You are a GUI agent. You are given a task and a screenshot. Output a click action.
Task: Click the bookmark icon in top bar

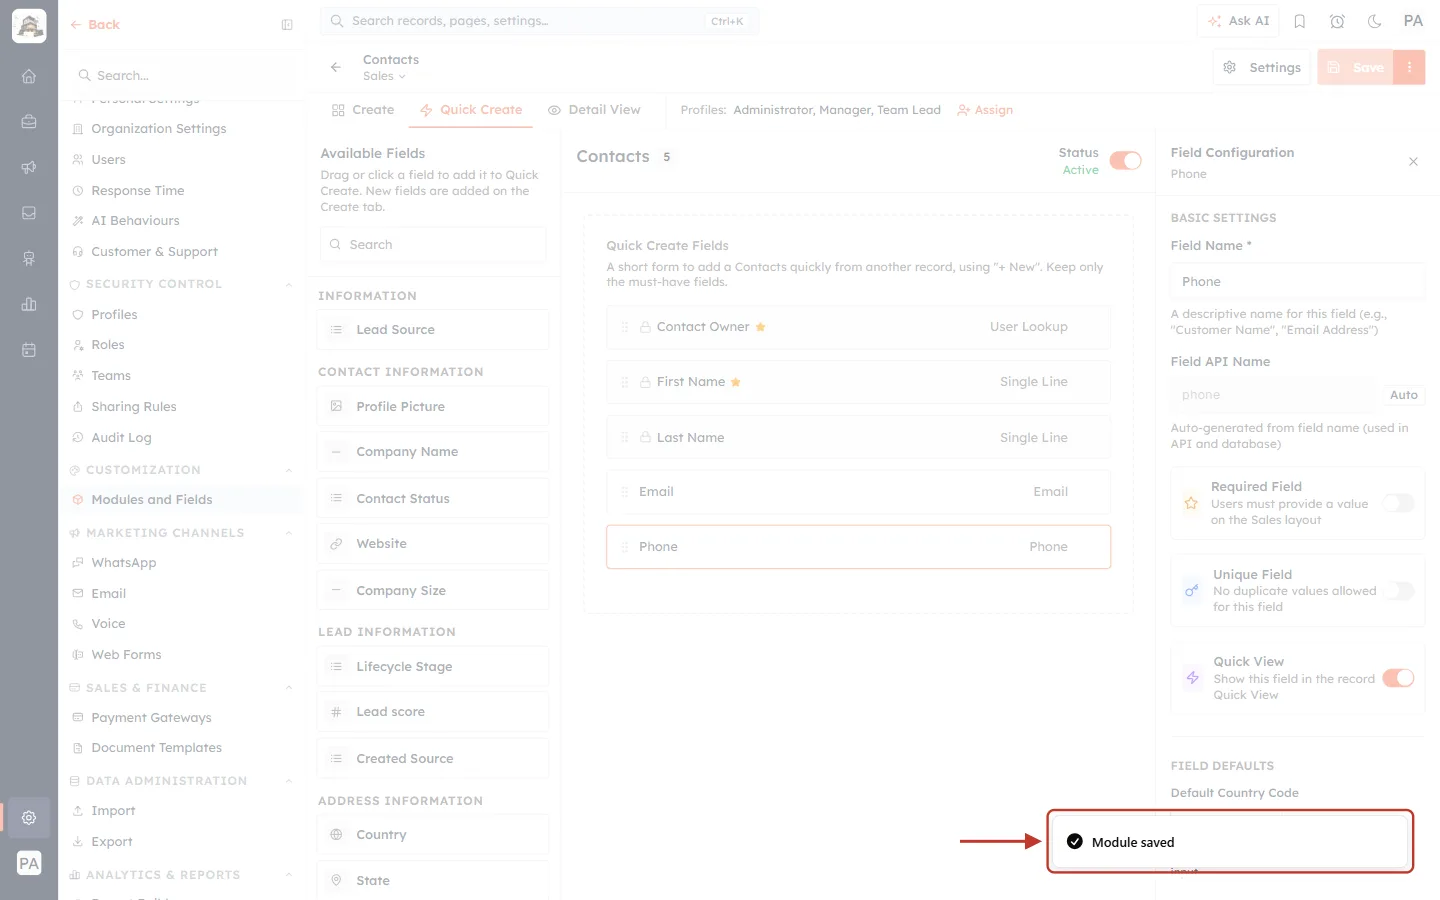(x=1300, y=21)
